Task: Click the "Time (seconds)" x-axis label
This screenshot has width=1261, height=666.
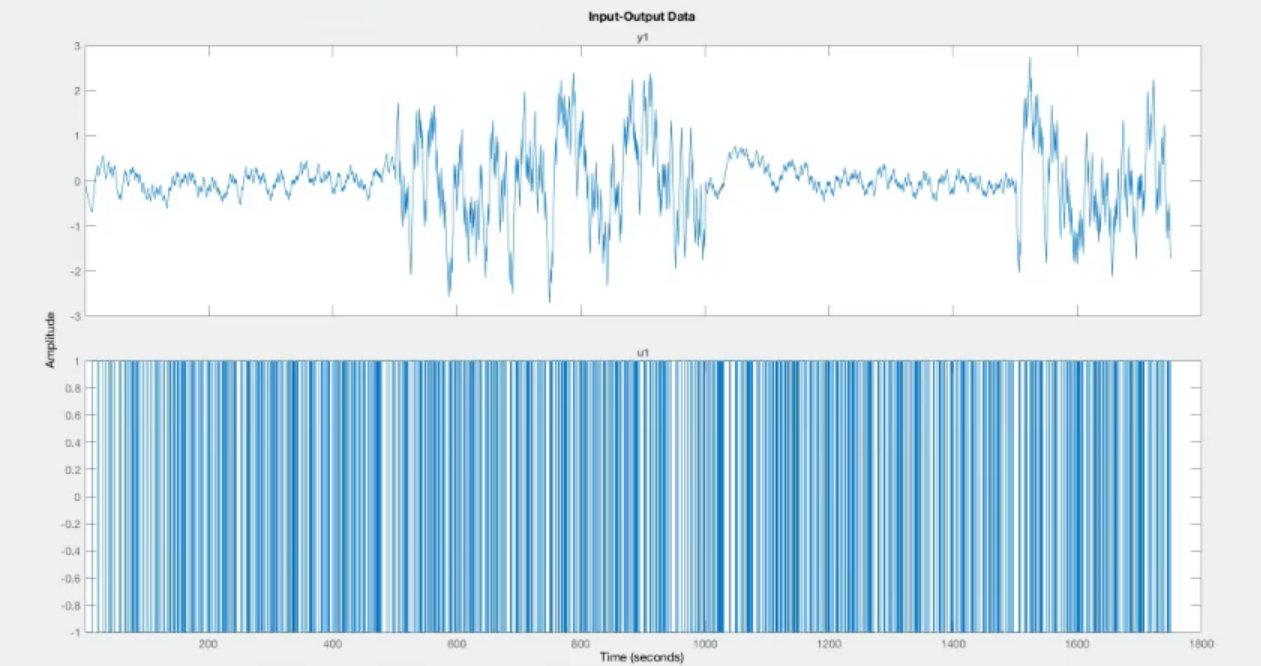Action: 642,658
